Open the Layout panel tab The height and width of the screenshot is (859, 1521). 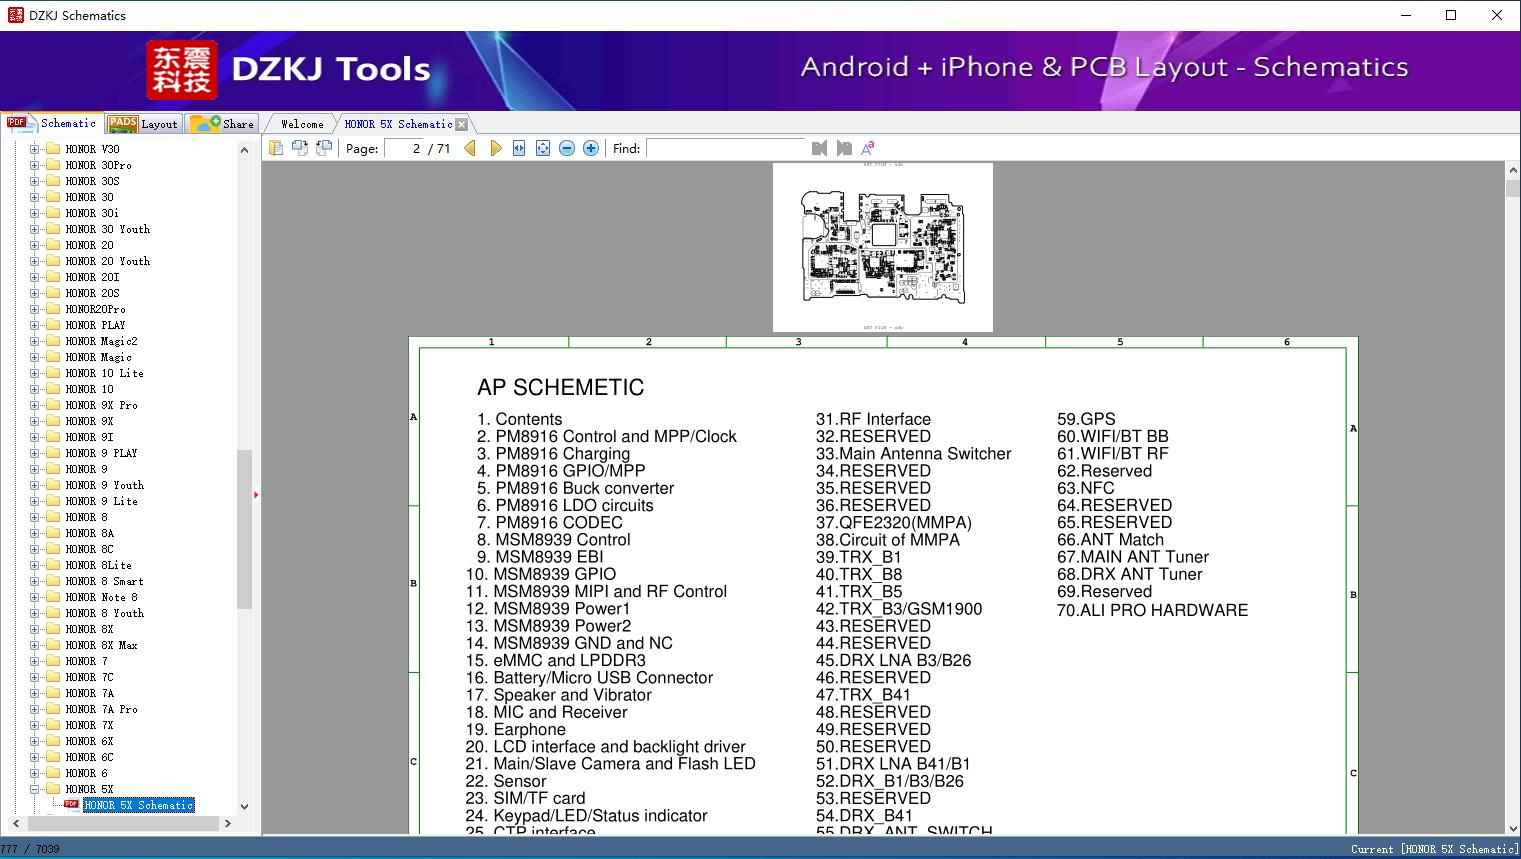(x=143, y=123)
